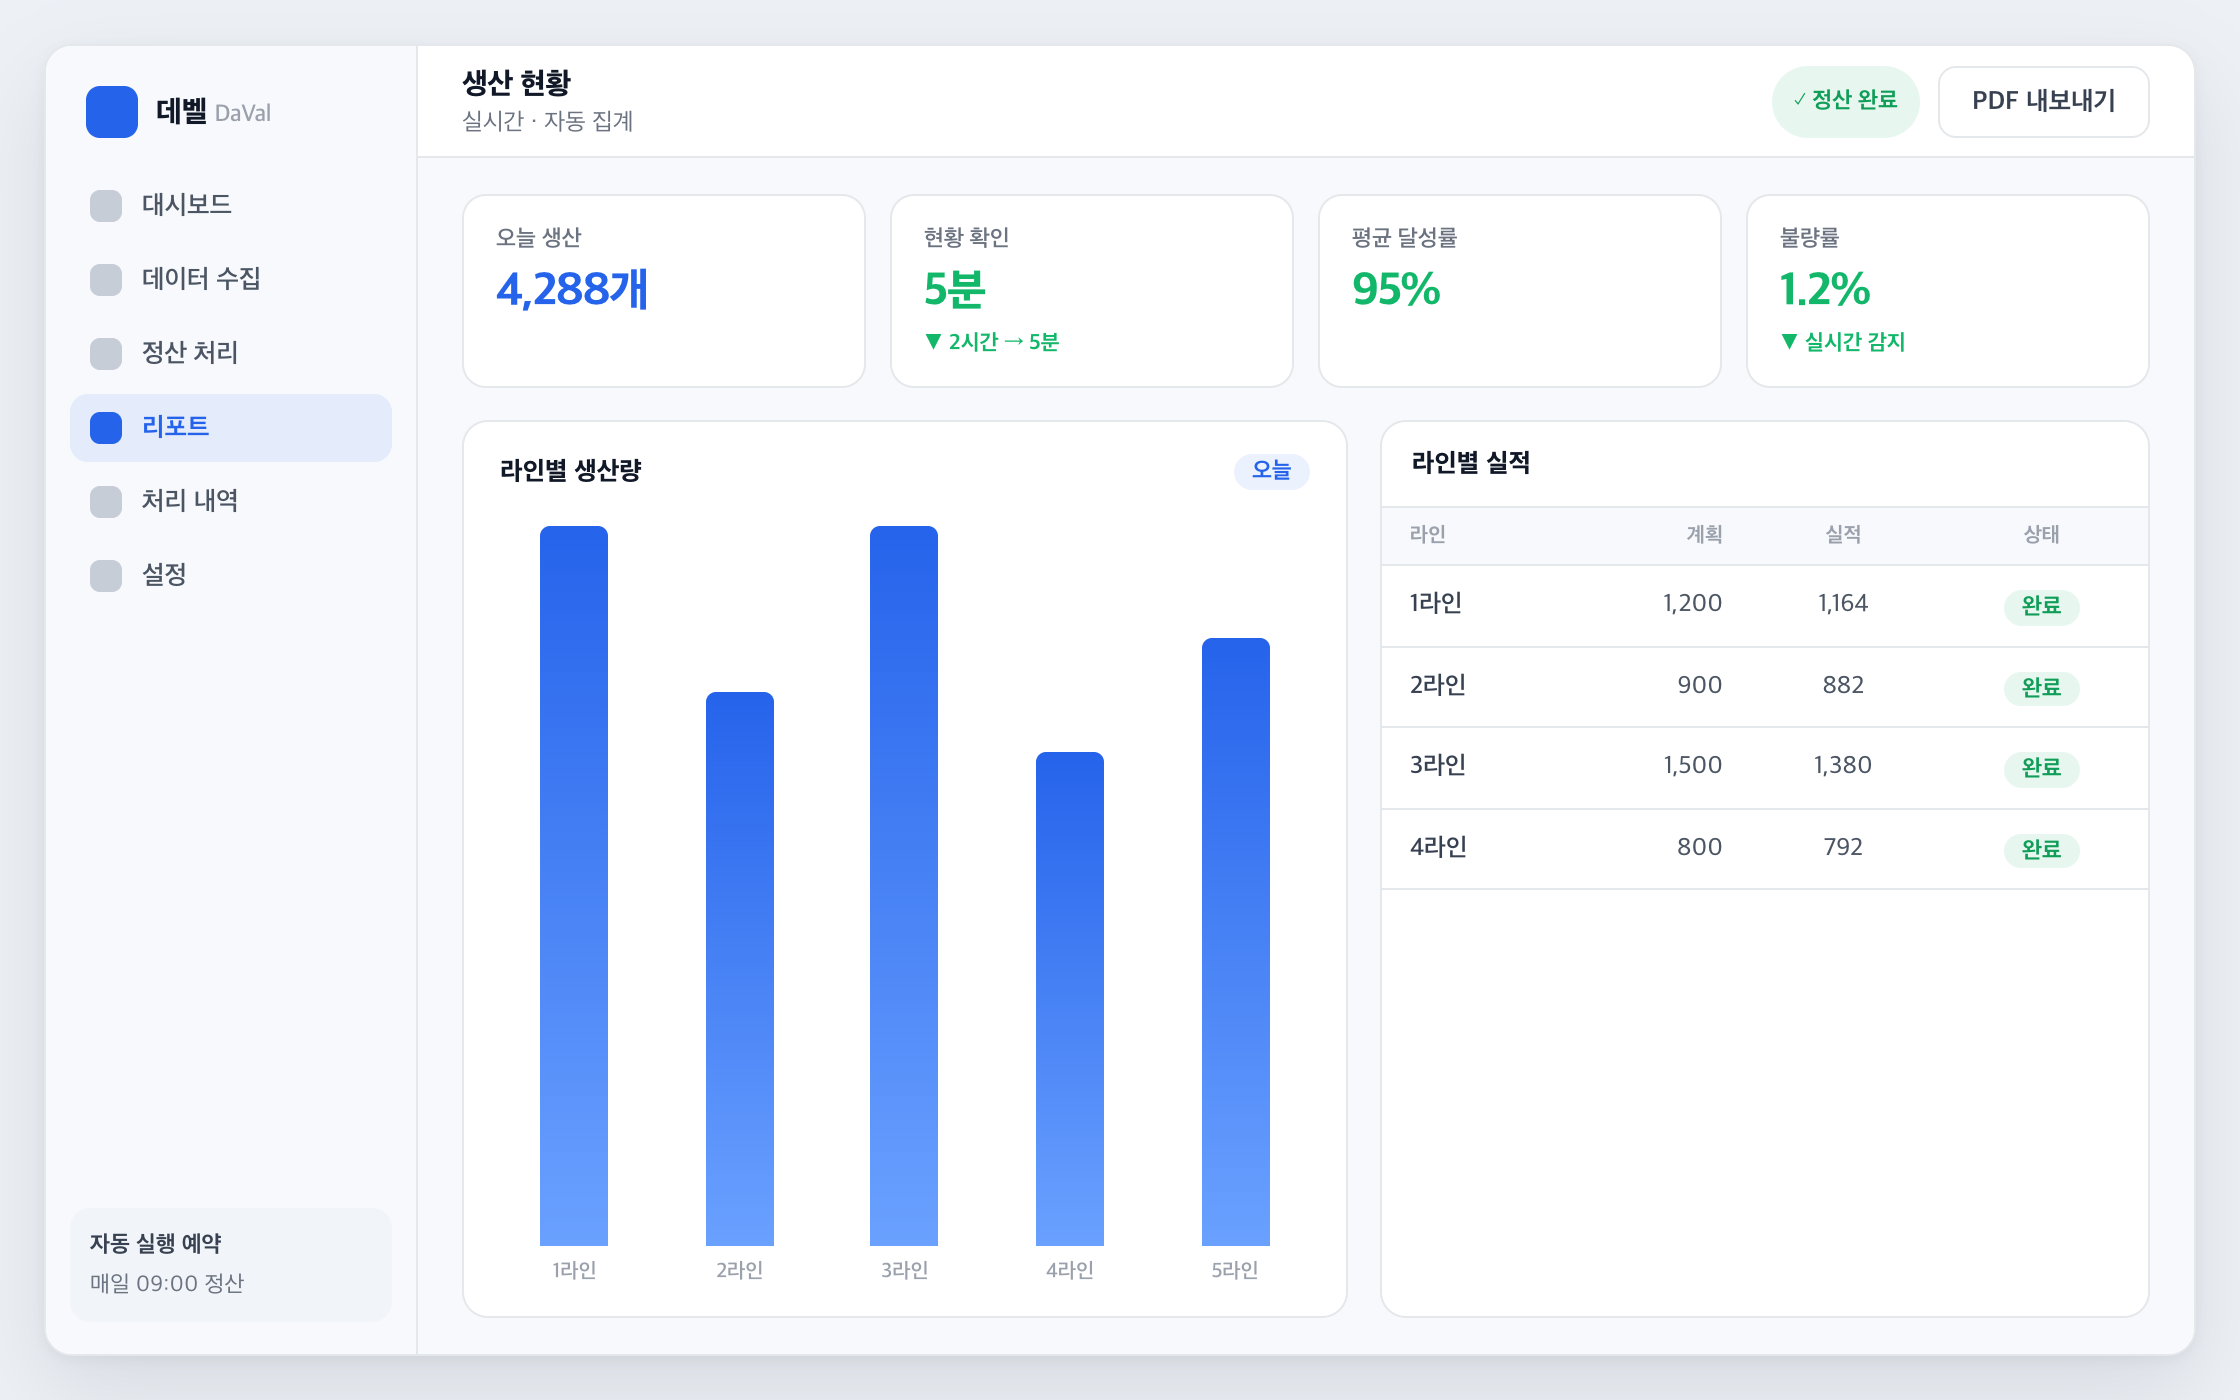
Task: Click the 5라인 bar in the chart
Action: point(1236,942)
